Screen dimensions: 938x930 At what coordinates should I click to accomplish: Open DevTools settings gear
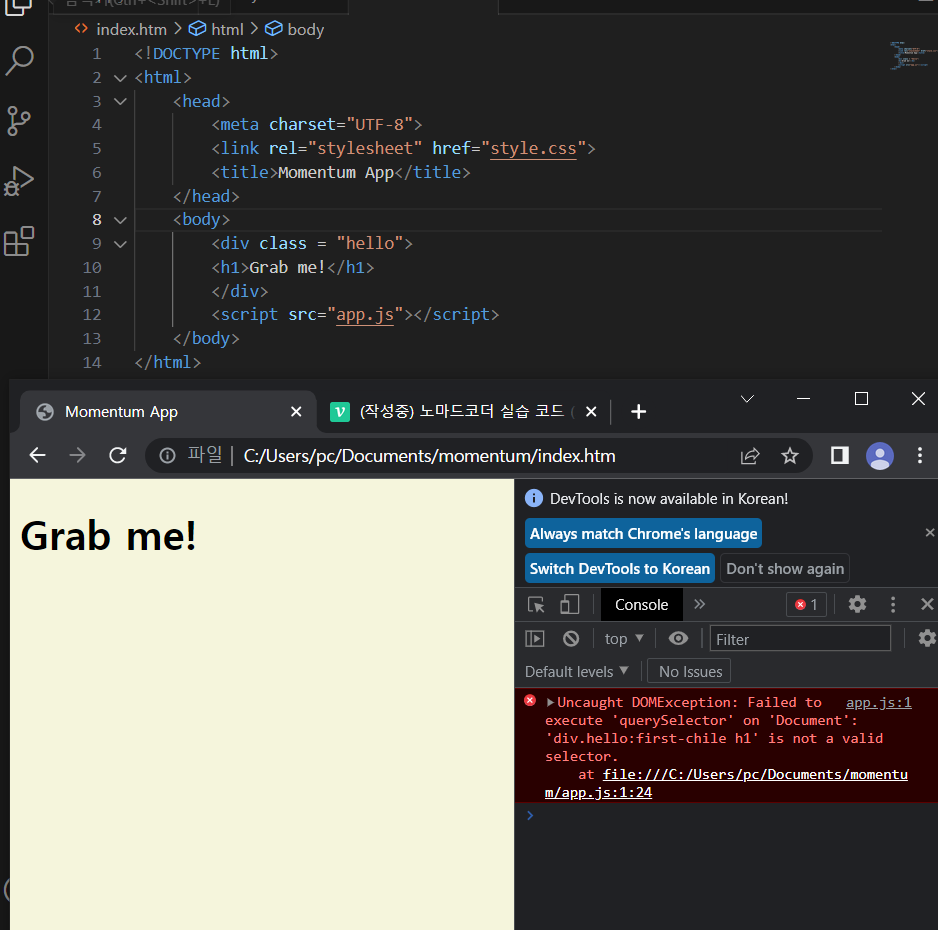point(857,605)
